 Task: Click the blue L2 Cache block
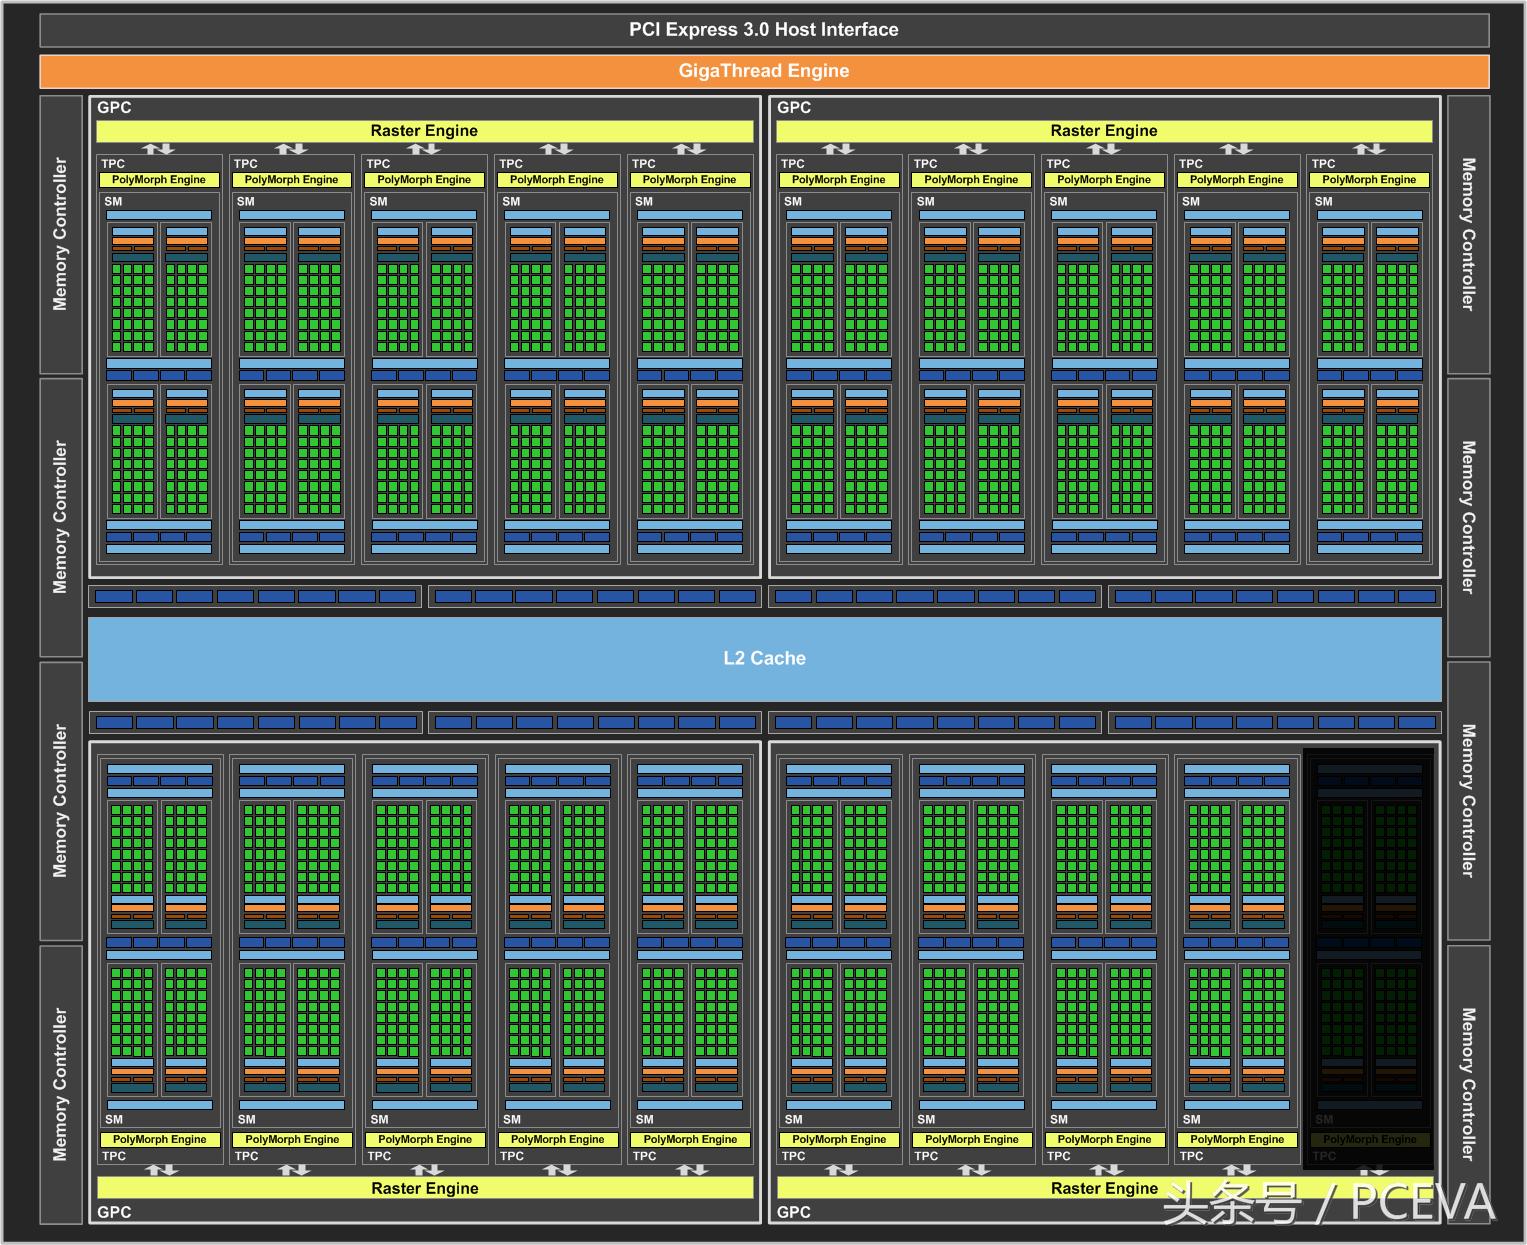[x=764, y=658]
